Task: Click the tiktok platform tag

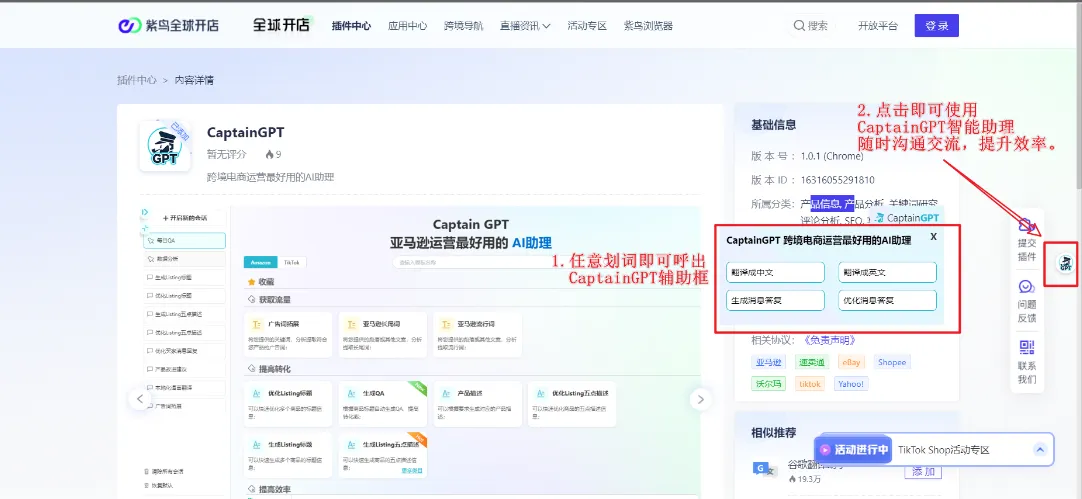Action: tap(810, 384)
